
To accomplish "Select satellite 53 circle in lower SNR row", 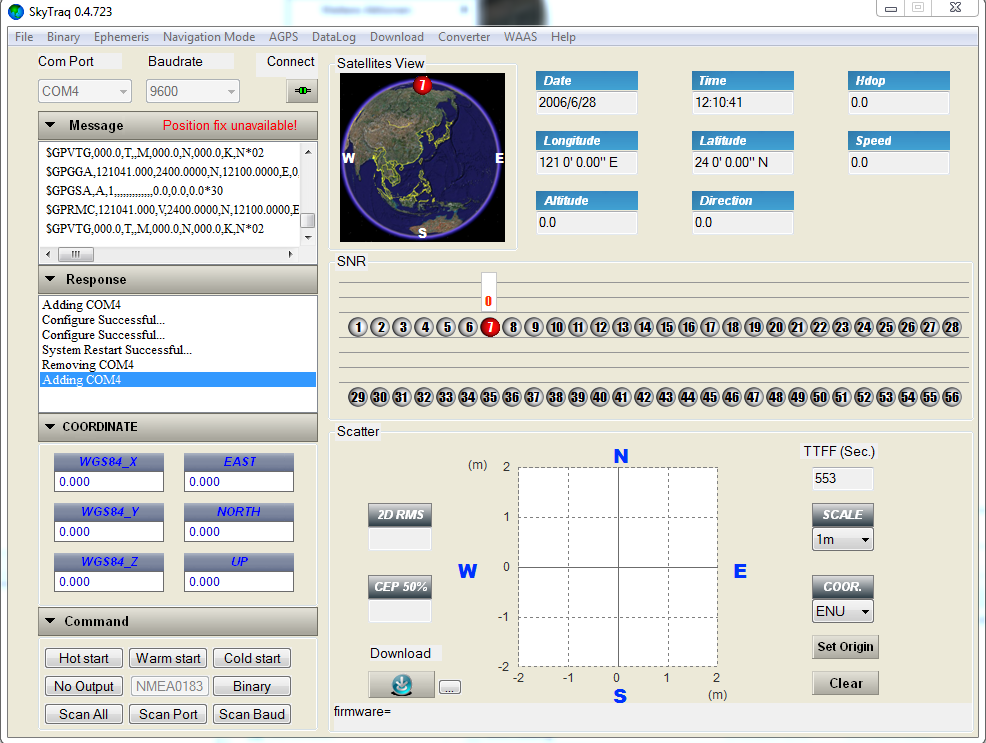I will [x=886, y=397].
